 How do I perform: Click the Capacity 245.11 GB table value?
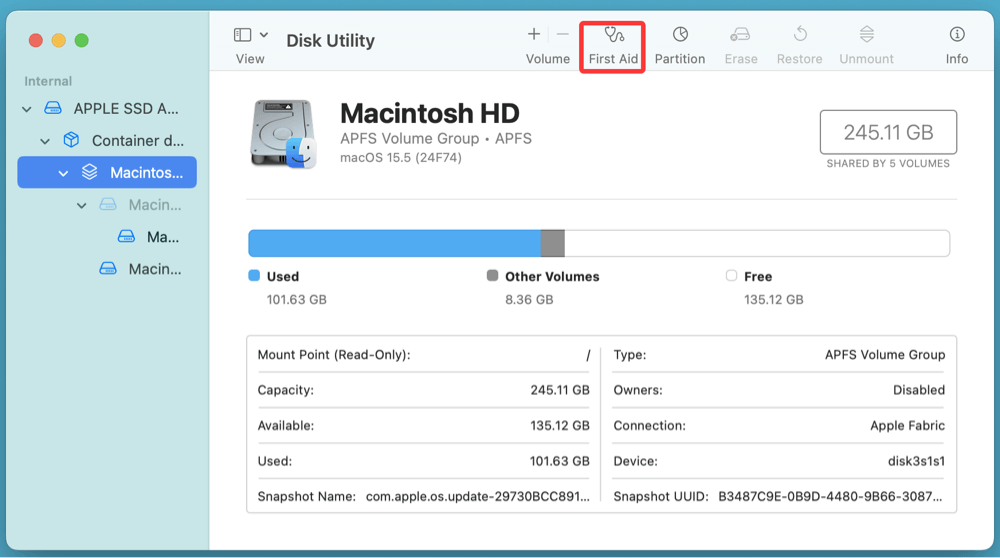(x=559, y=390)
